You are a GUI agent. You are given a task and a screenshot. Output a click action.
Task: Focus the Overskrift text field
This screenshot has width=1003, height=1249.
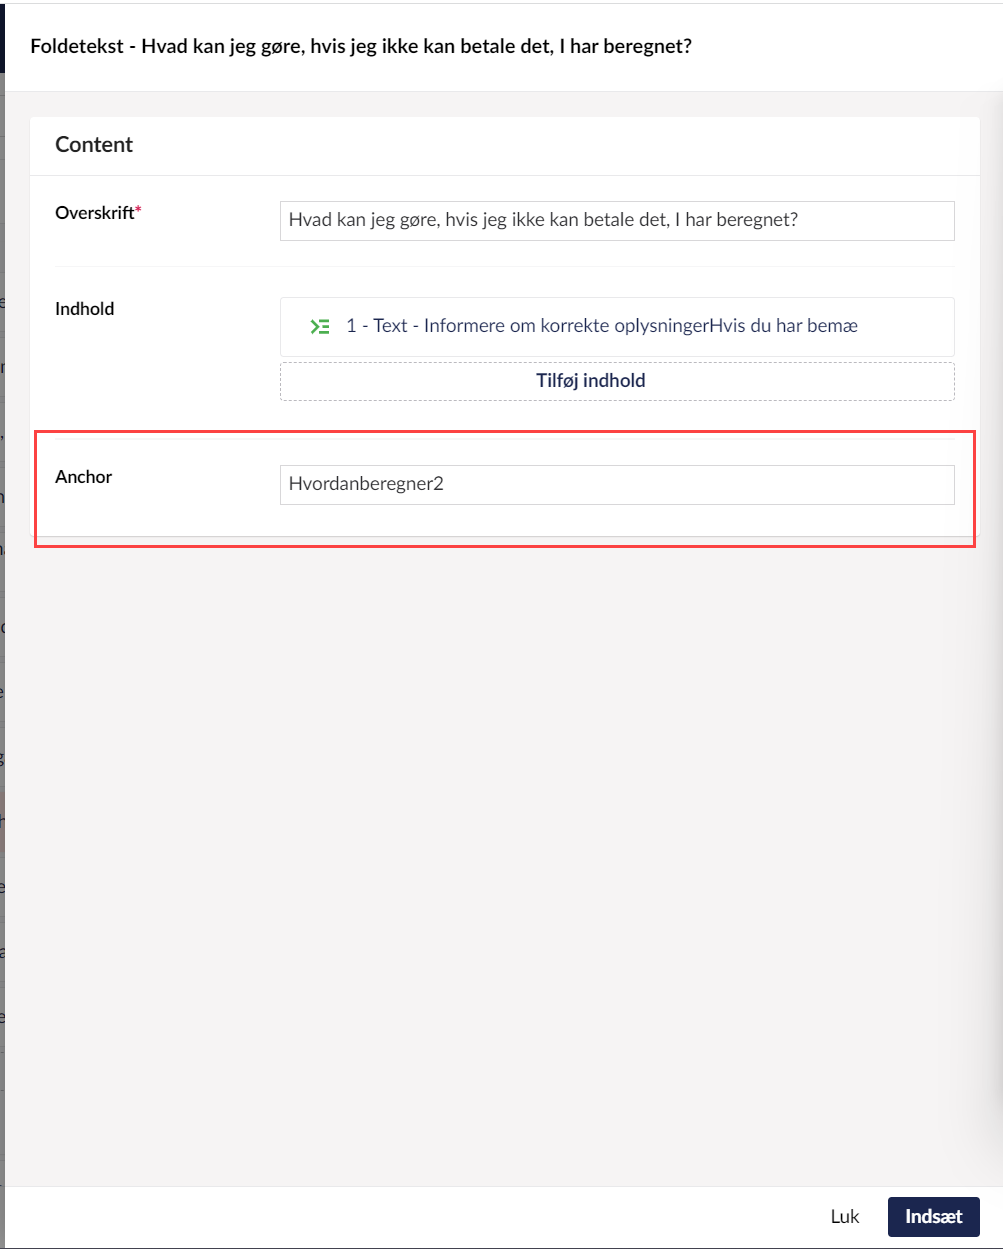(617, 221)
